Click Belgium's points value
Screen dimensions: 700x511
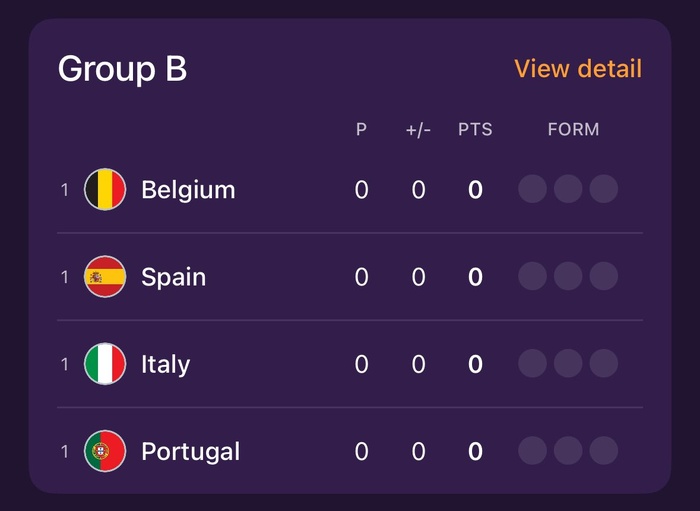(475, 189)
